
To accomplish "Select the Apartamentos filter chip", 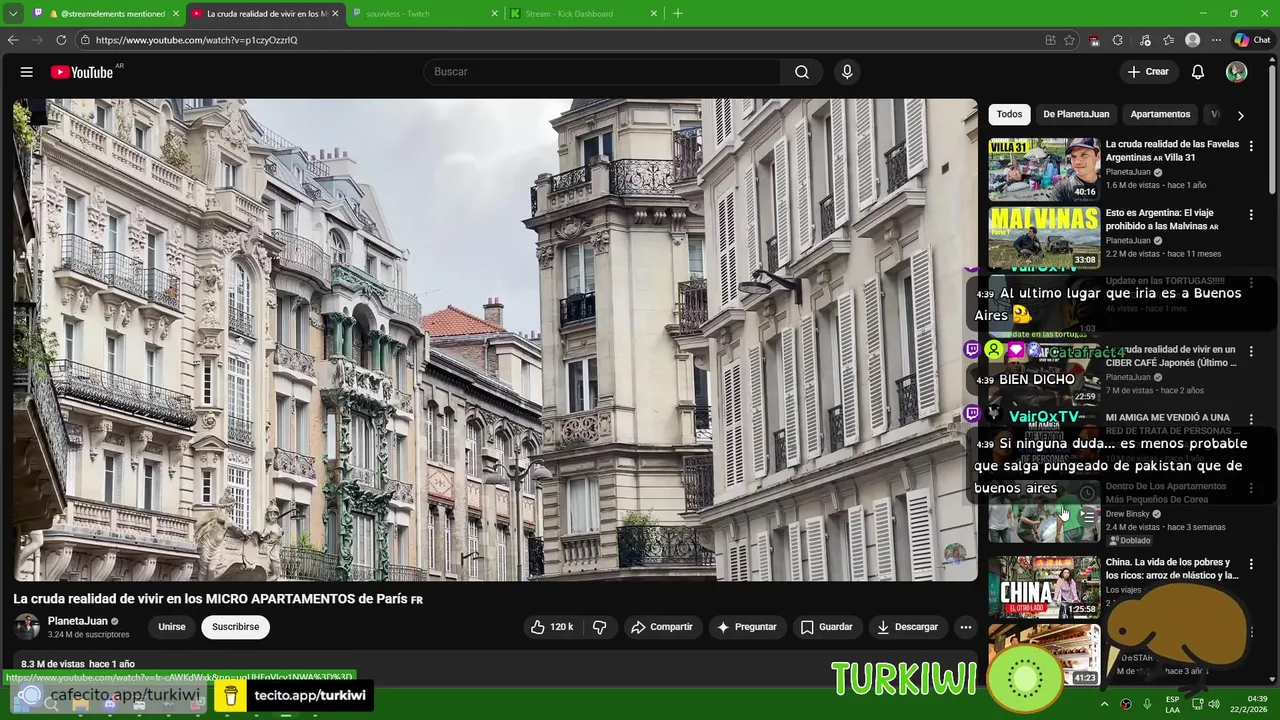I will pyautogui.click(x=1160, y=114).
